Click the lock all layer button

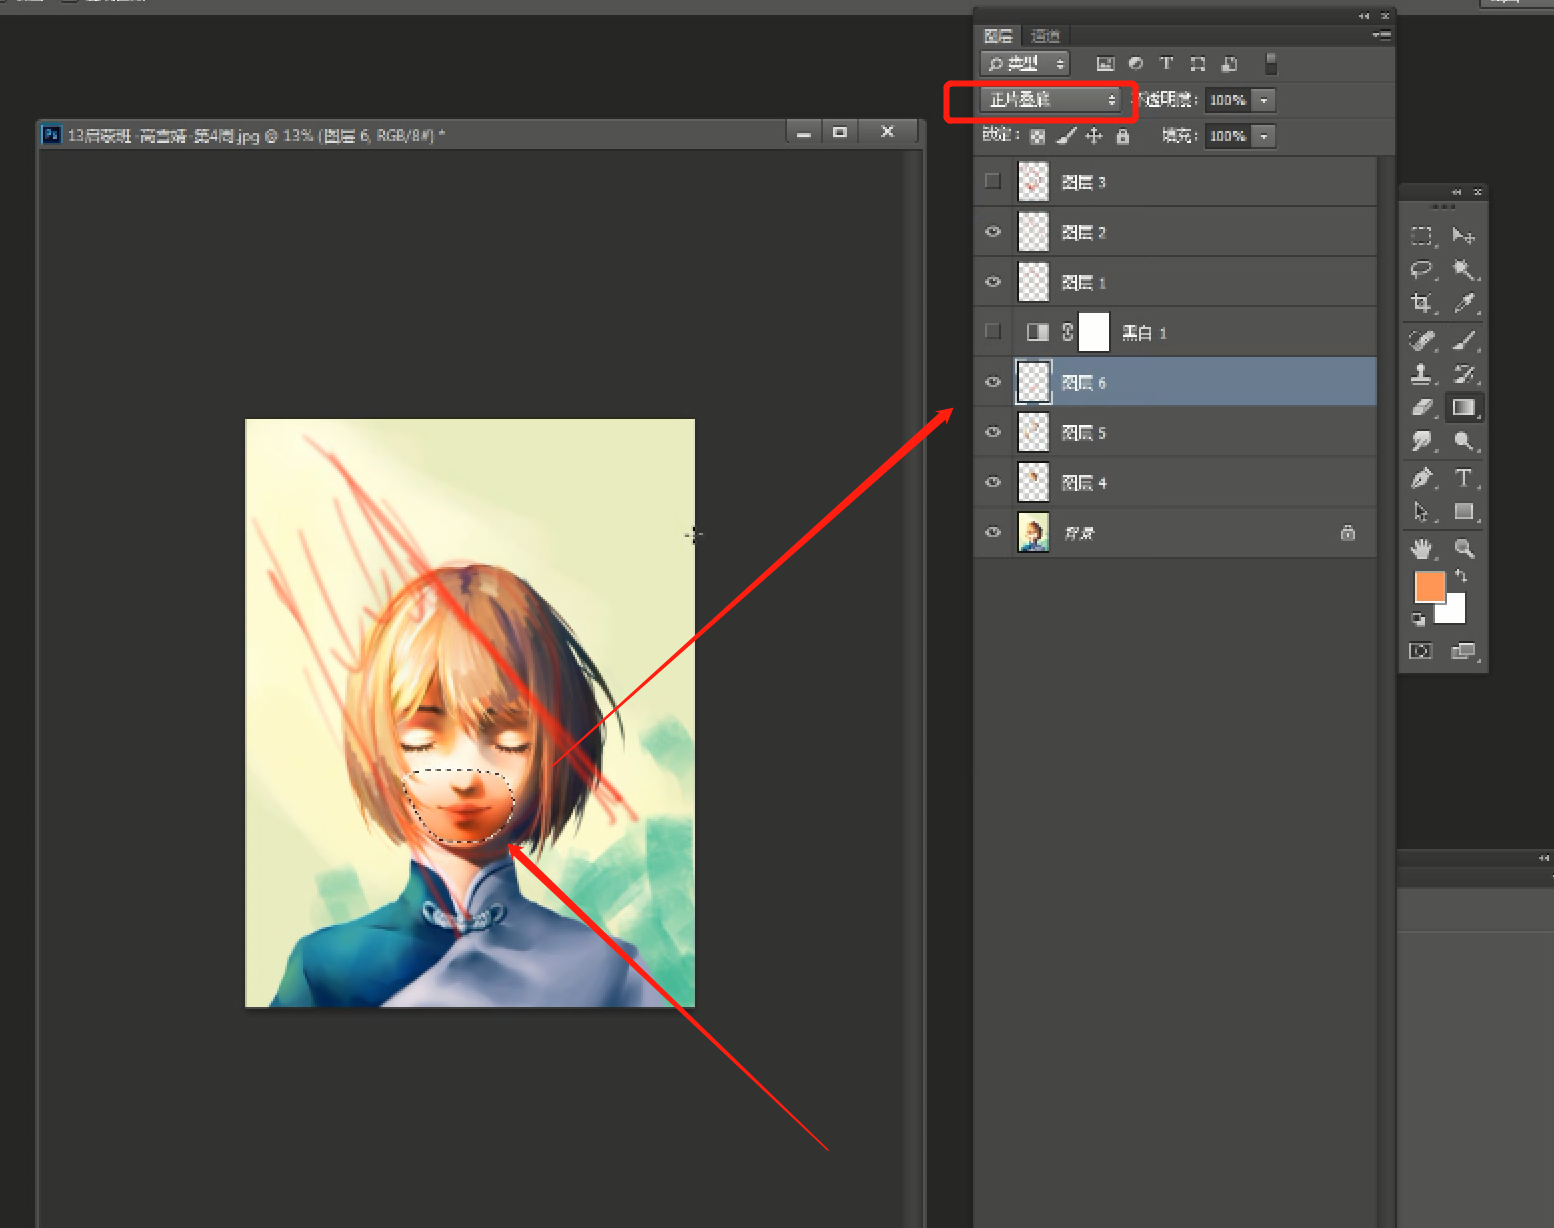coord(1123,136)
